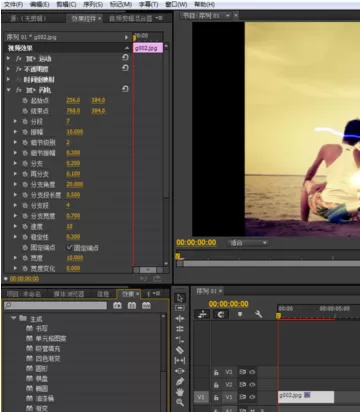Click the 细节振幅 value 0.200
Viewport: 360px width, 412px height.
pyautogui.click(x=73, y=153)
